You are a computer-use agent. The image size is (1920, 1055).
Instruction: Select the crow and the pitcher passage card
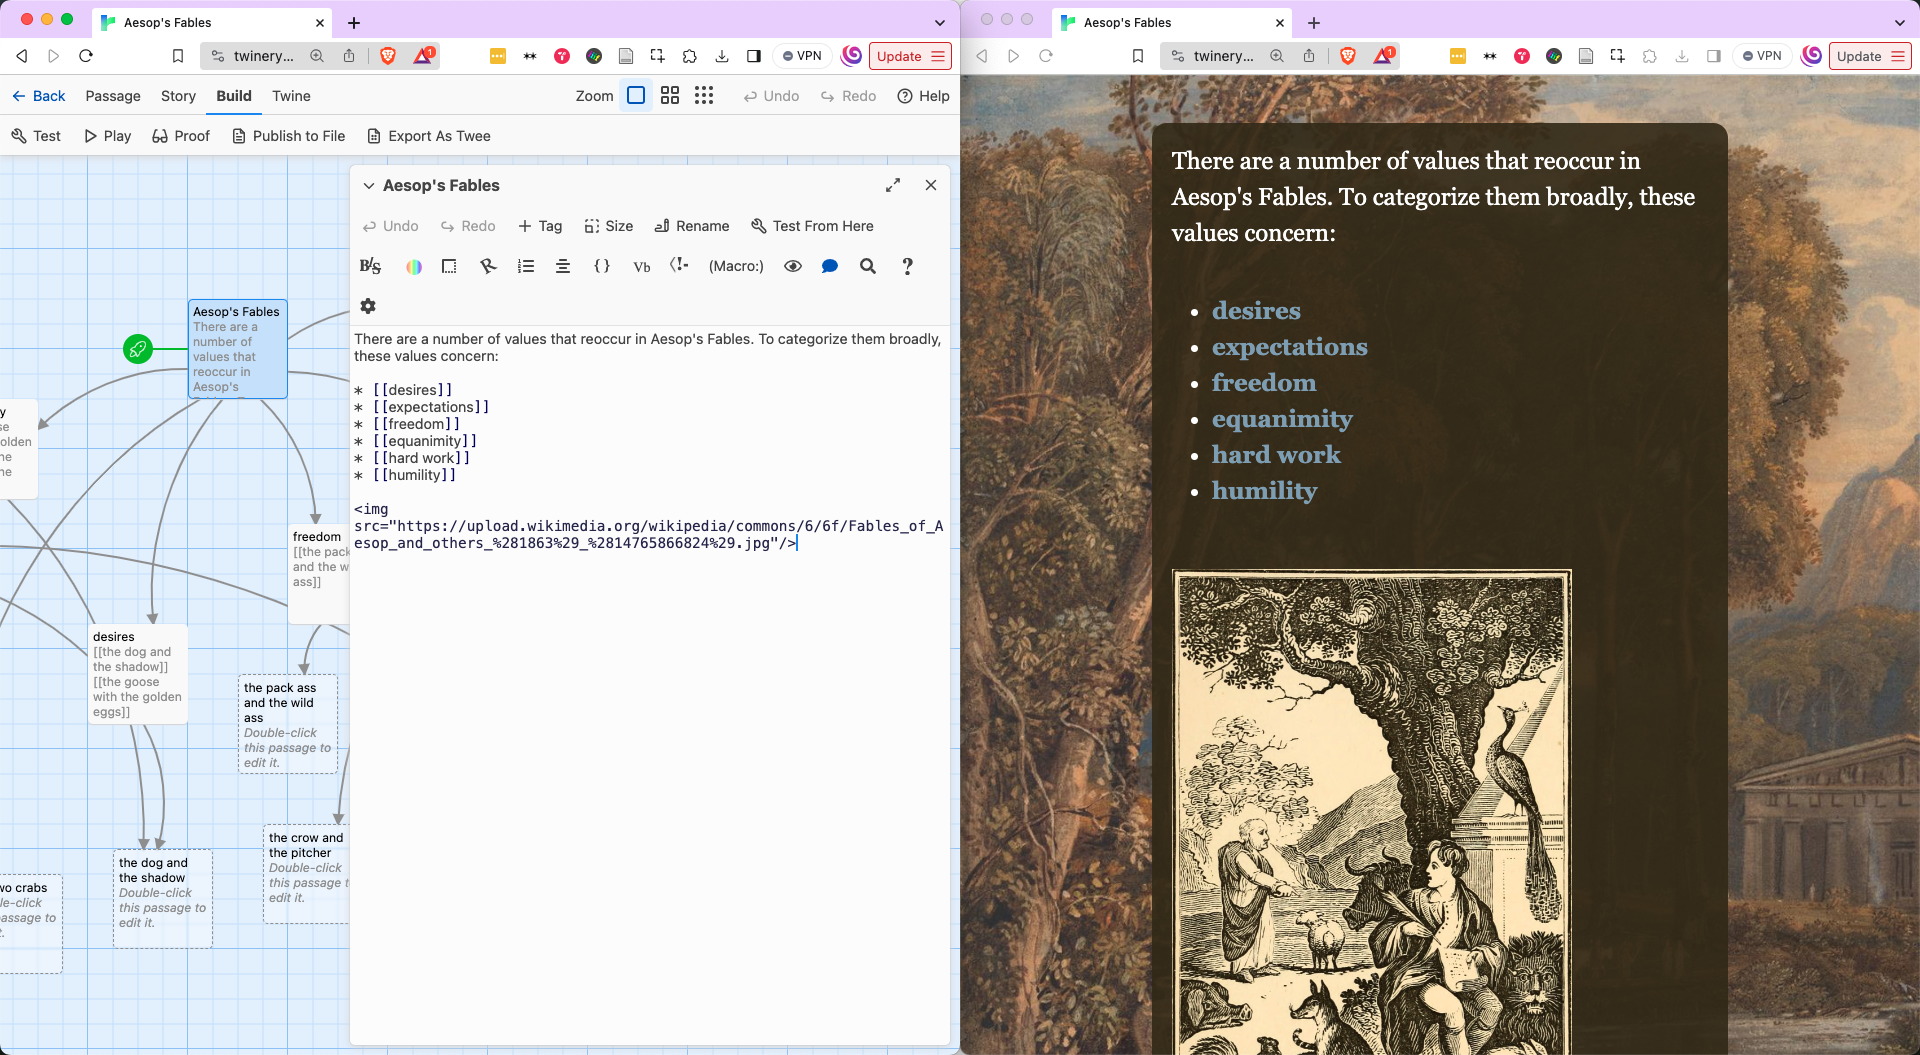tap(306, 873)
